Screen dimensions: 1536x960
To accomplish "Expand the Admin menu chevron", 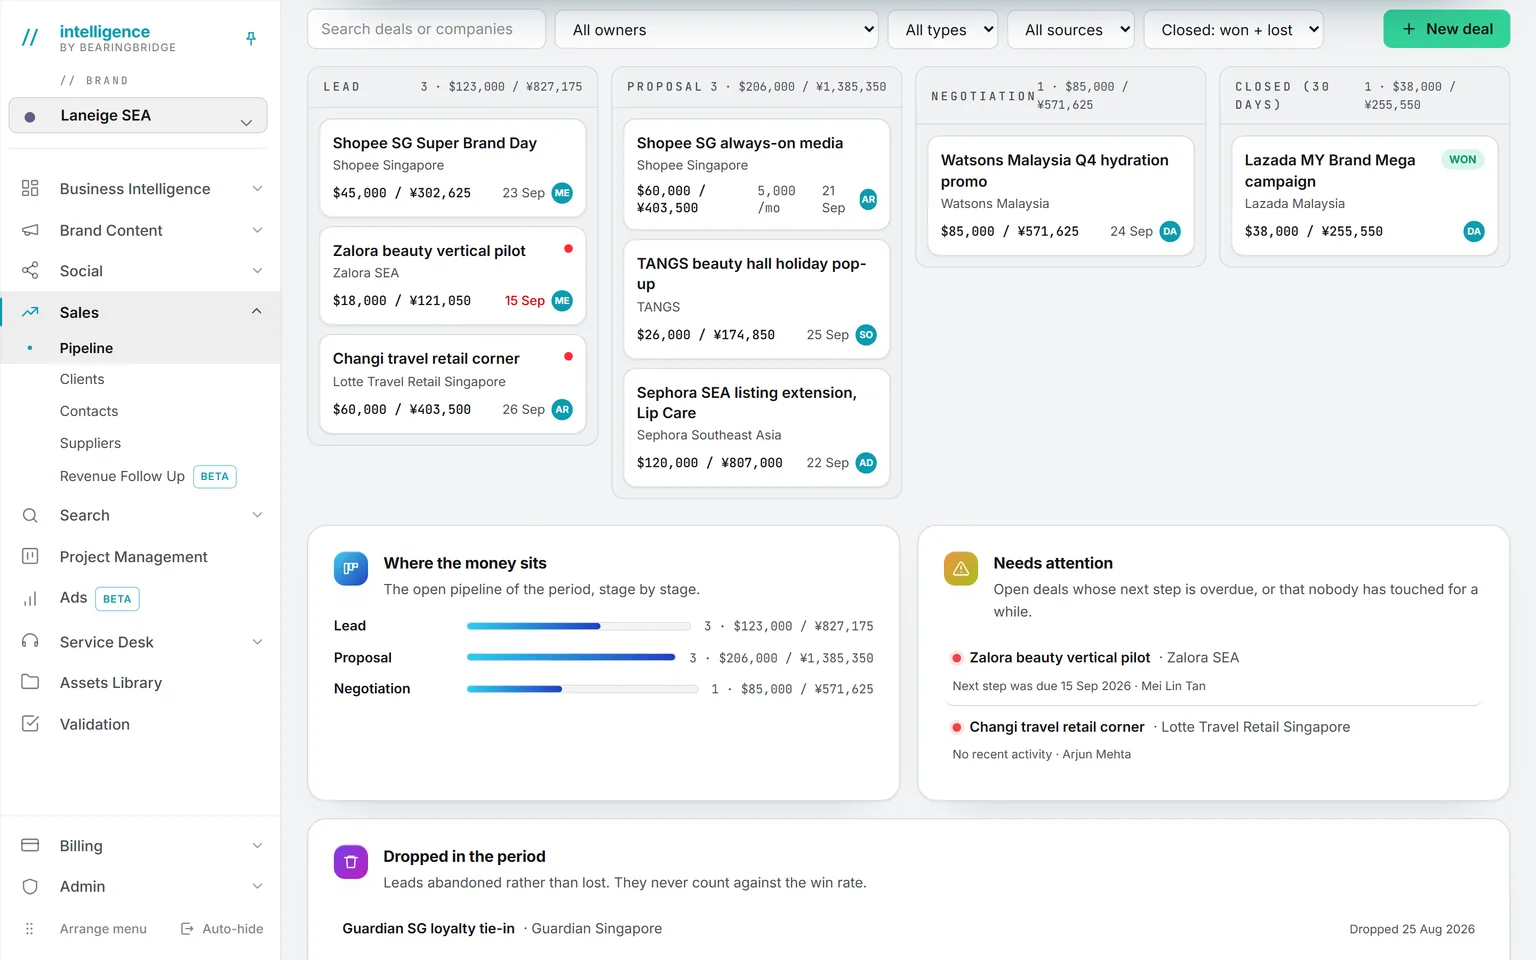I will [257, 886].
